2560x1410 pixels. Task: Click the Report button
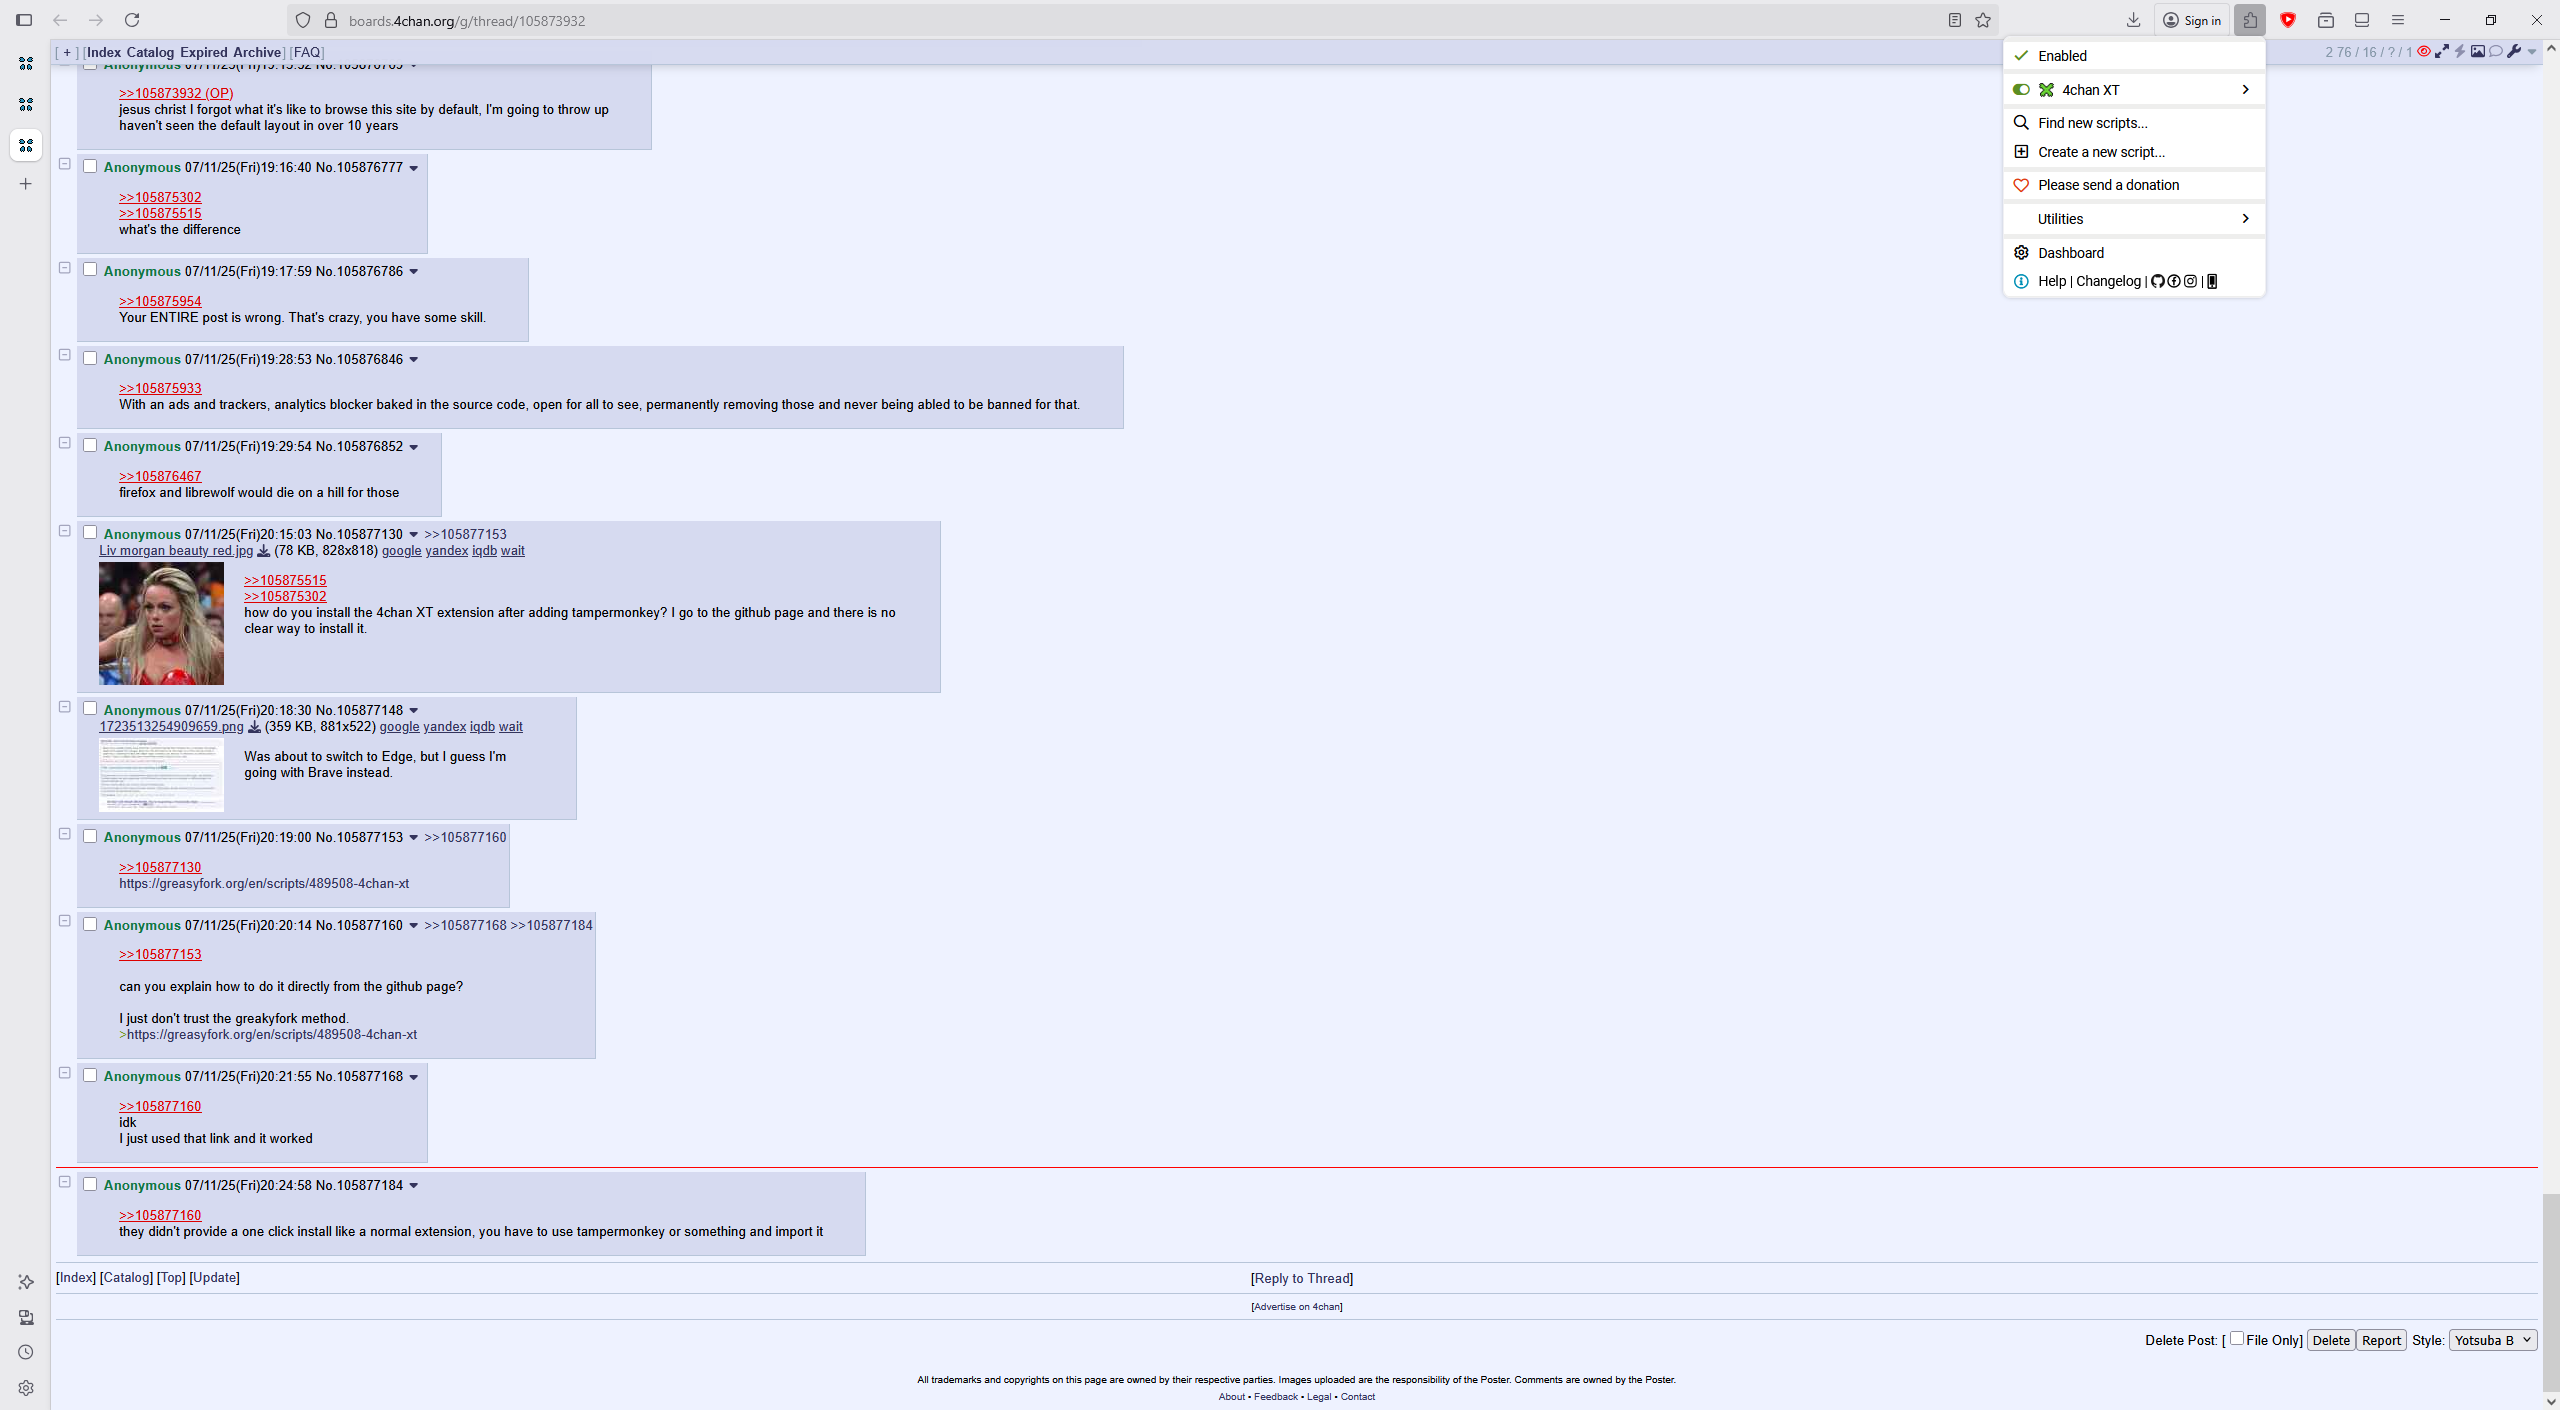click(x=2381, y=1340)
